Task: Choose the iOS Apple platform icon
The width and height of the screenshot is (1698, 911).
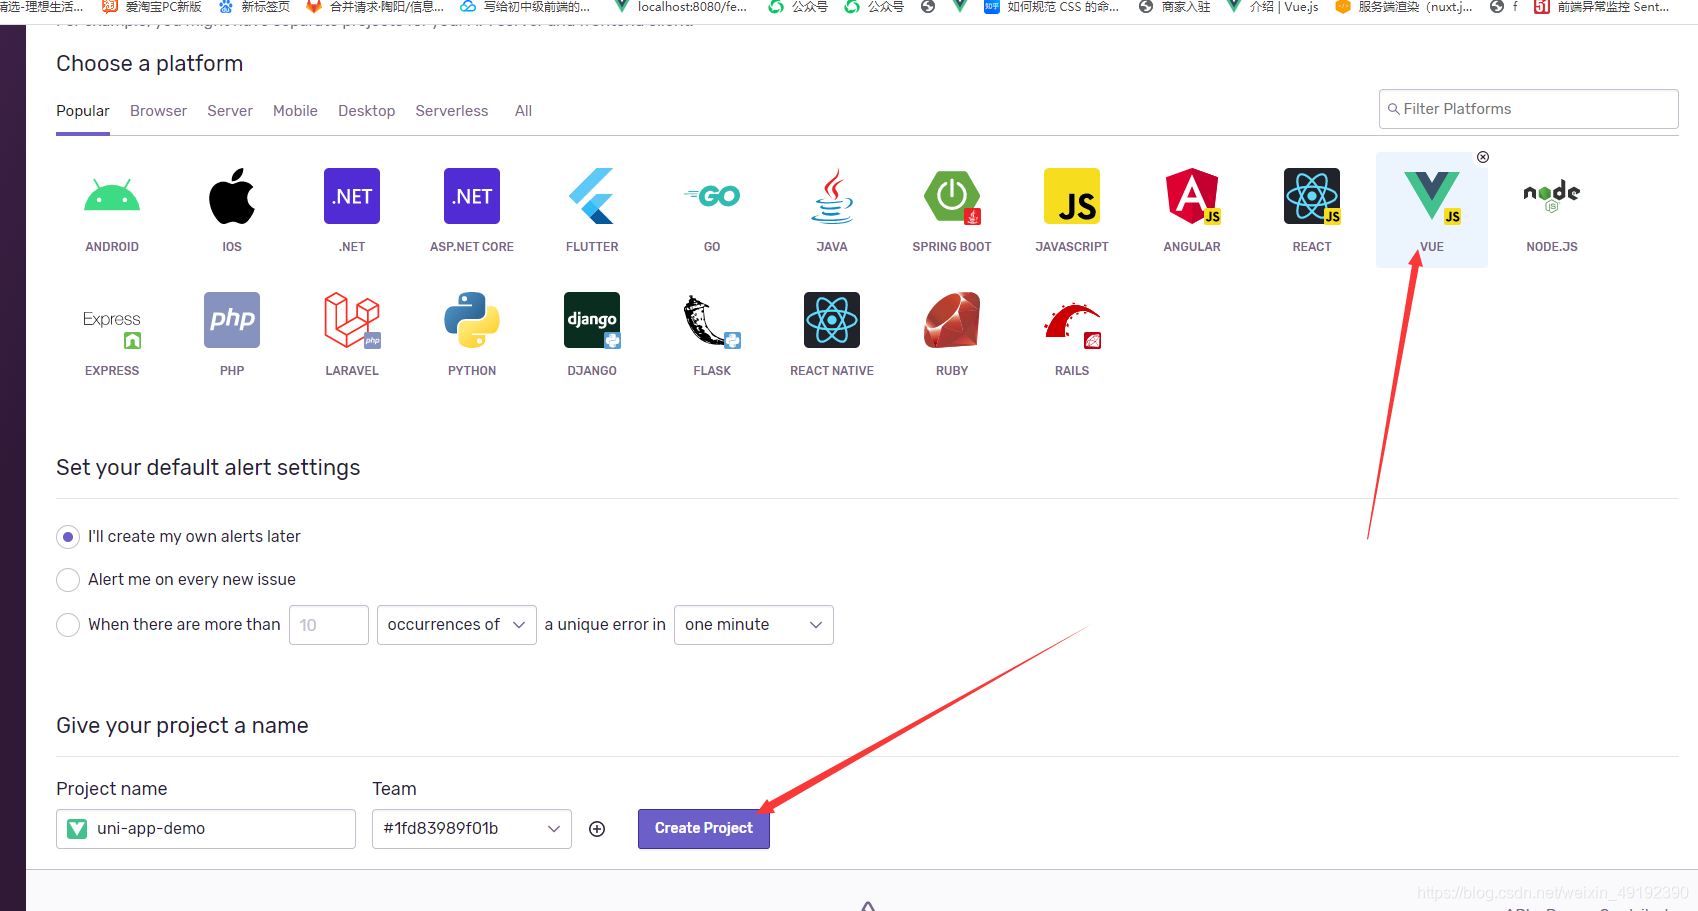Action: [x=232, y=196]
